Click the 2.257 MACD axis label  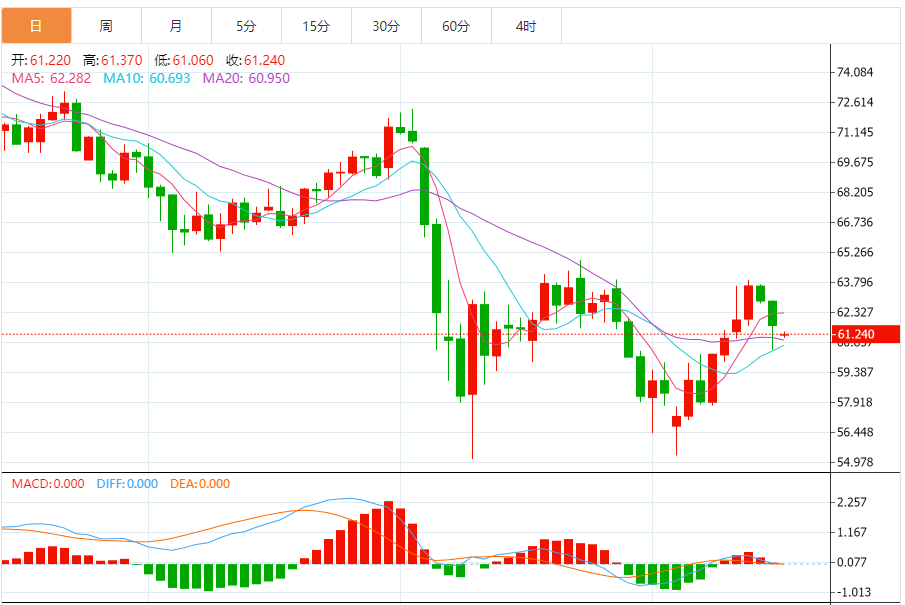tap(852, 502)
